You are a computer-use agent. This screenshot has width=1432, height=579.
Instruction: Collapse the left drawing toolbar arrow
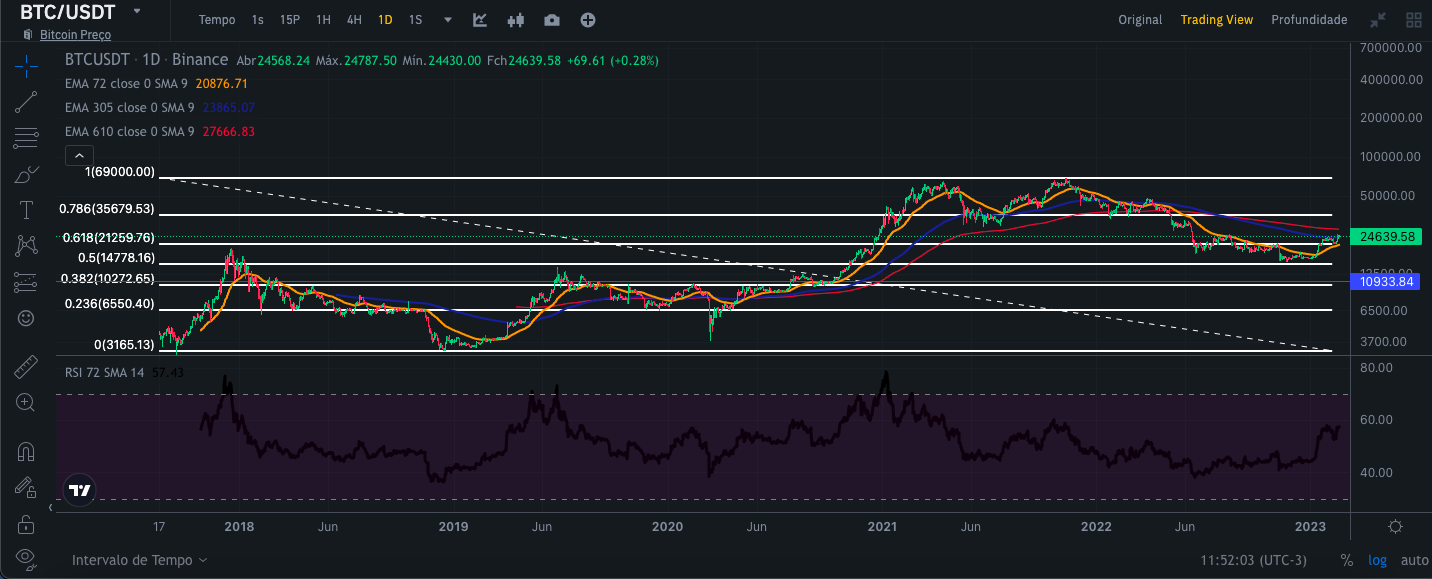click(53, 509)
